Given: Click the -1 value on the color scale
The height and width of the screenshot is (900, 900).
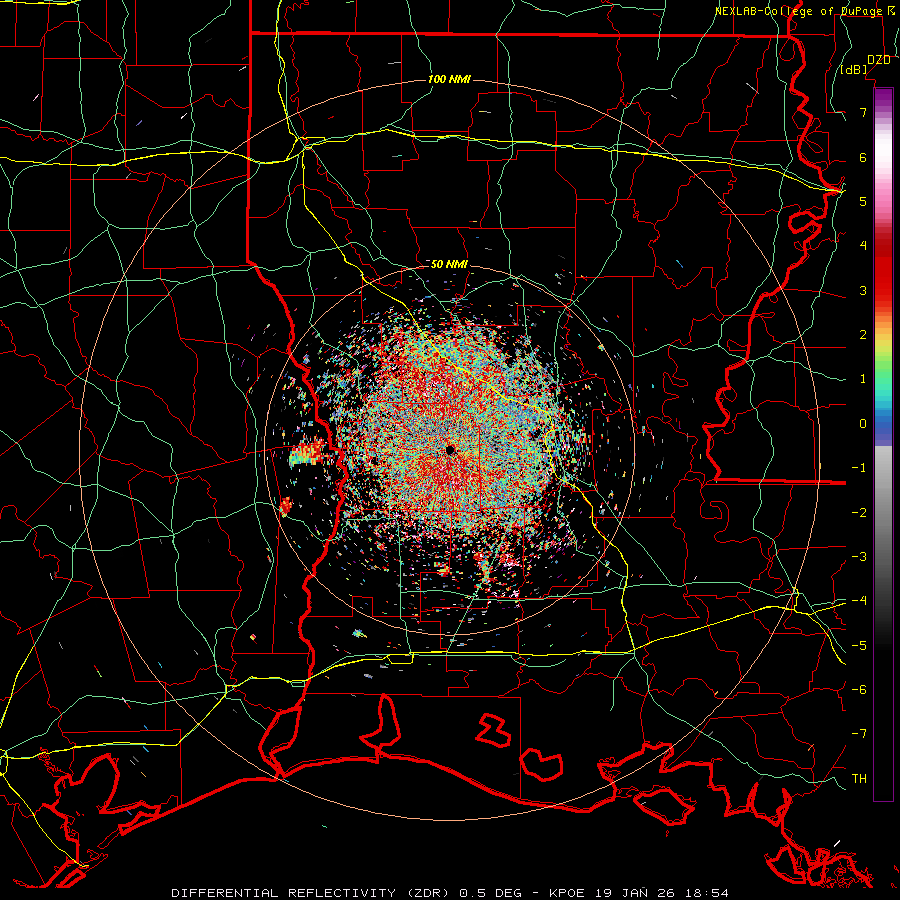Looking at the screenshot, I should pyautogui.click(x=859, y=468).
